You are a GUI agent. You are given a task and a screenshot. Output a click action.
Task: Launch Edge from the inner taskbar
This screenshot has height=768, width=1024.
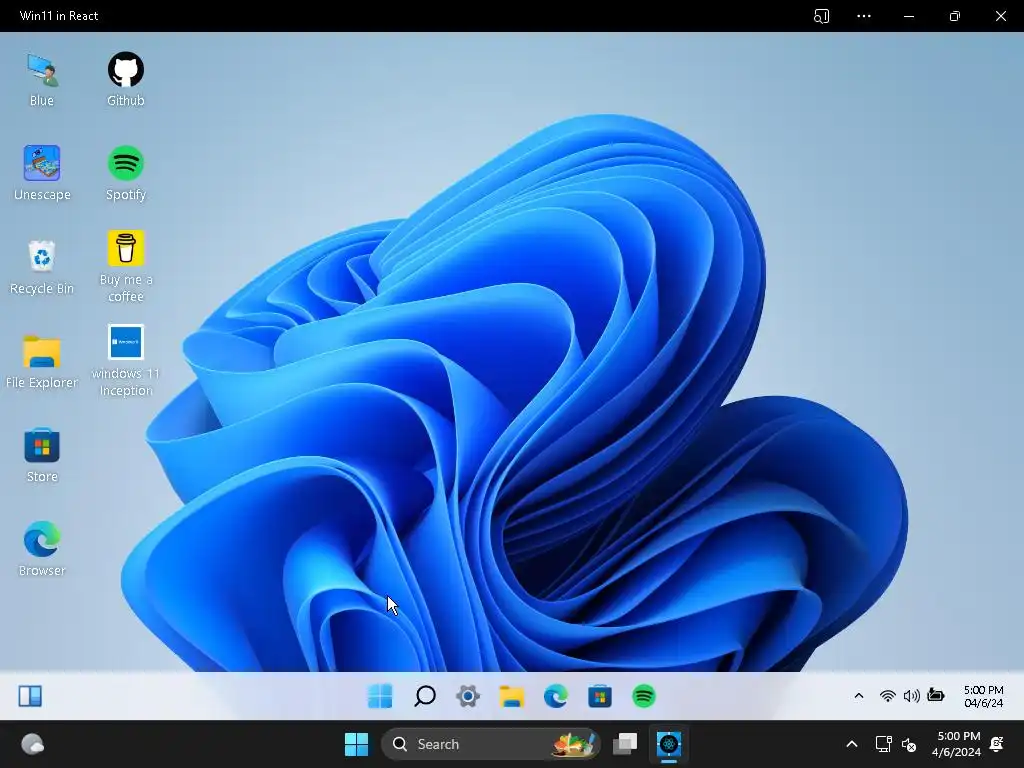pos(556,696)
